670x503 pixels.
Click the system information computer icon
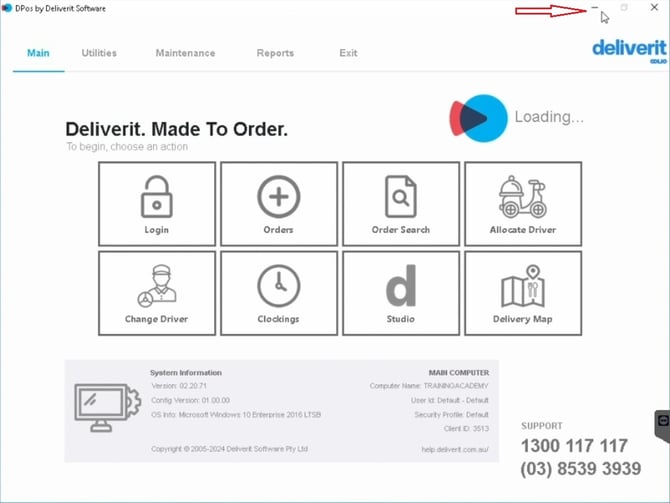pos(107,407)
